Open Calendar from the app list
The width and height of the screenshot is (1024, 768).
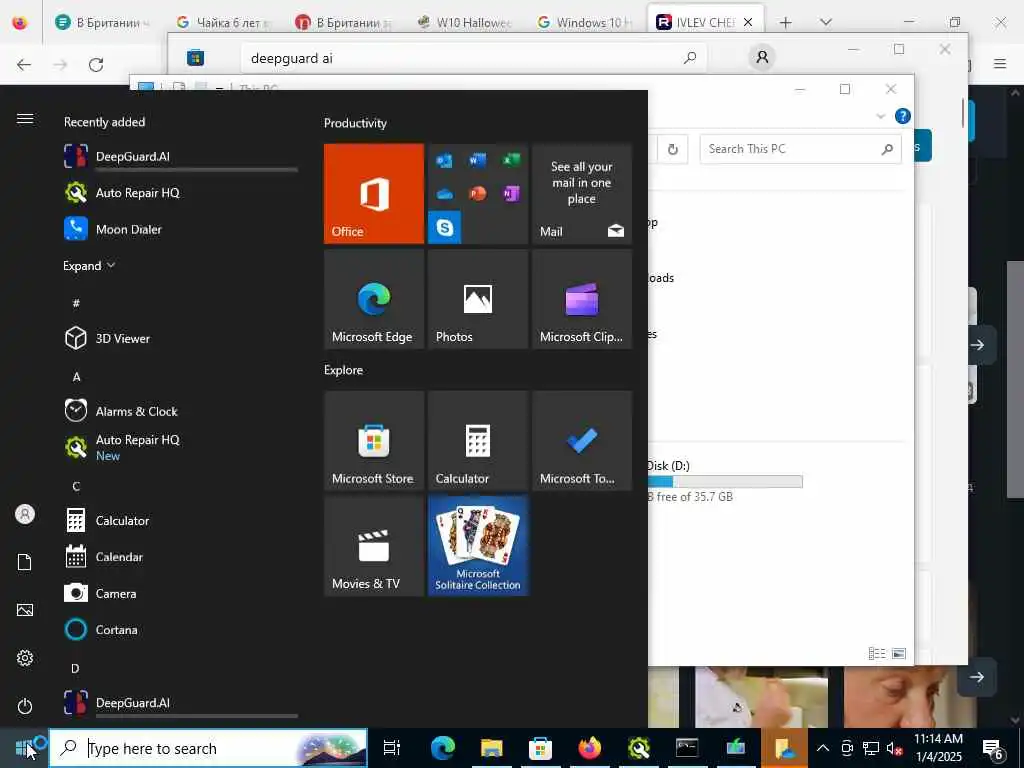click(181, 557)
